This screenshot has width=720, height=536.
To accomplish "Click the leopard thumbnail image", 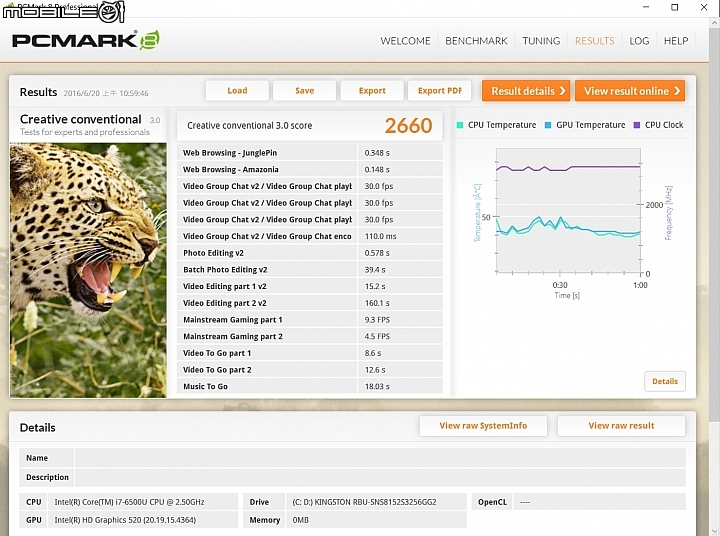I will coord(88,270).
